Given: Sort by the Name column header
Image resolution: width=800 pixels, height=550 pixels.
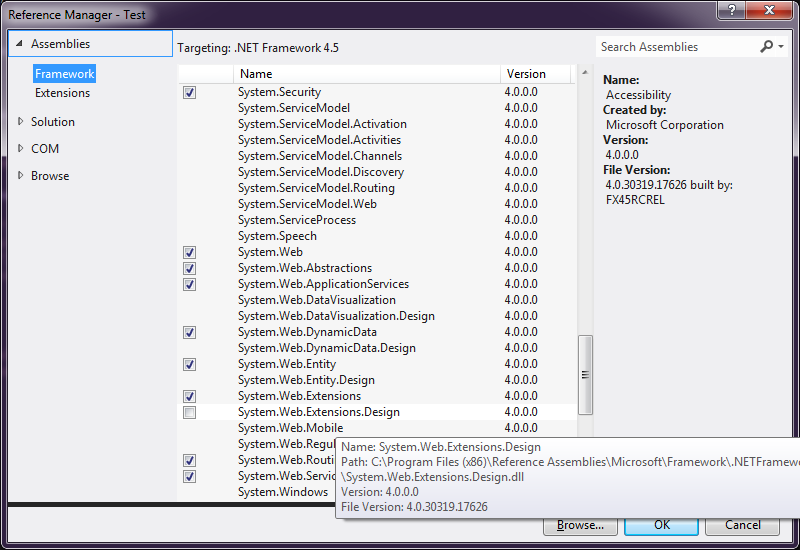Looking at the screenshot, I should click(x=367, y=74).
